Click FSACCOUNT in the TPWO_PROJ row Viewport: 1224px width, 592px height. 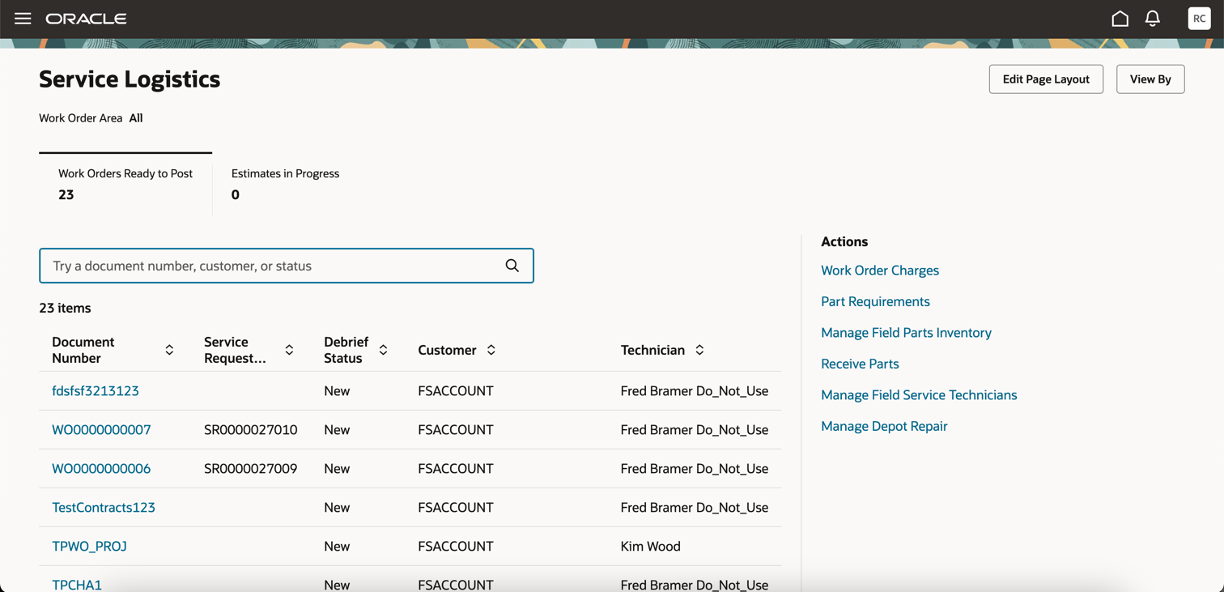coord(455,547)
